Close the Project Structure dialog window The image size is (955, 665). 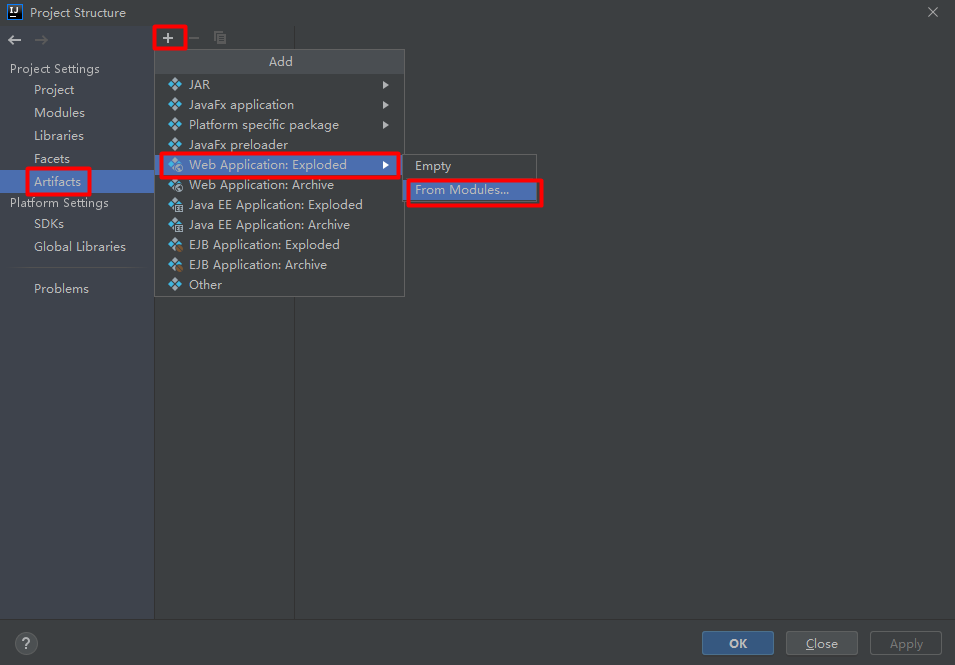pyautogui.click(x=932, y=12)
